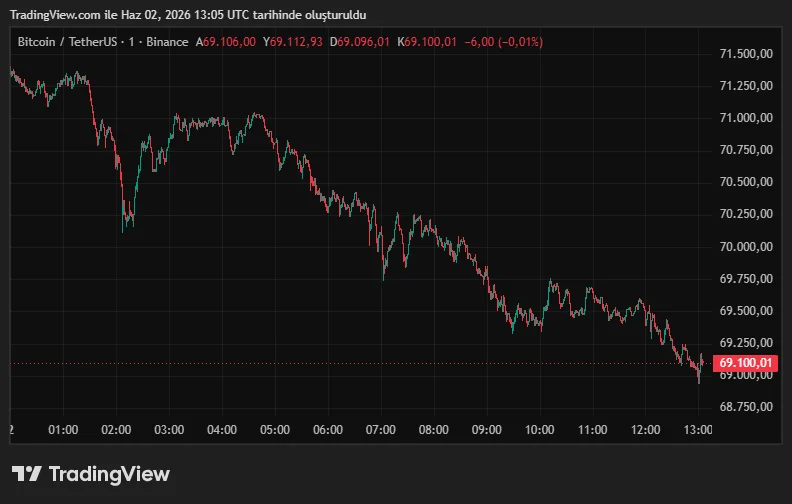This screenshot has height=504, width=792.
Task: Click the −6,00 (−0,01%) change text
Action: pos(504,42)
